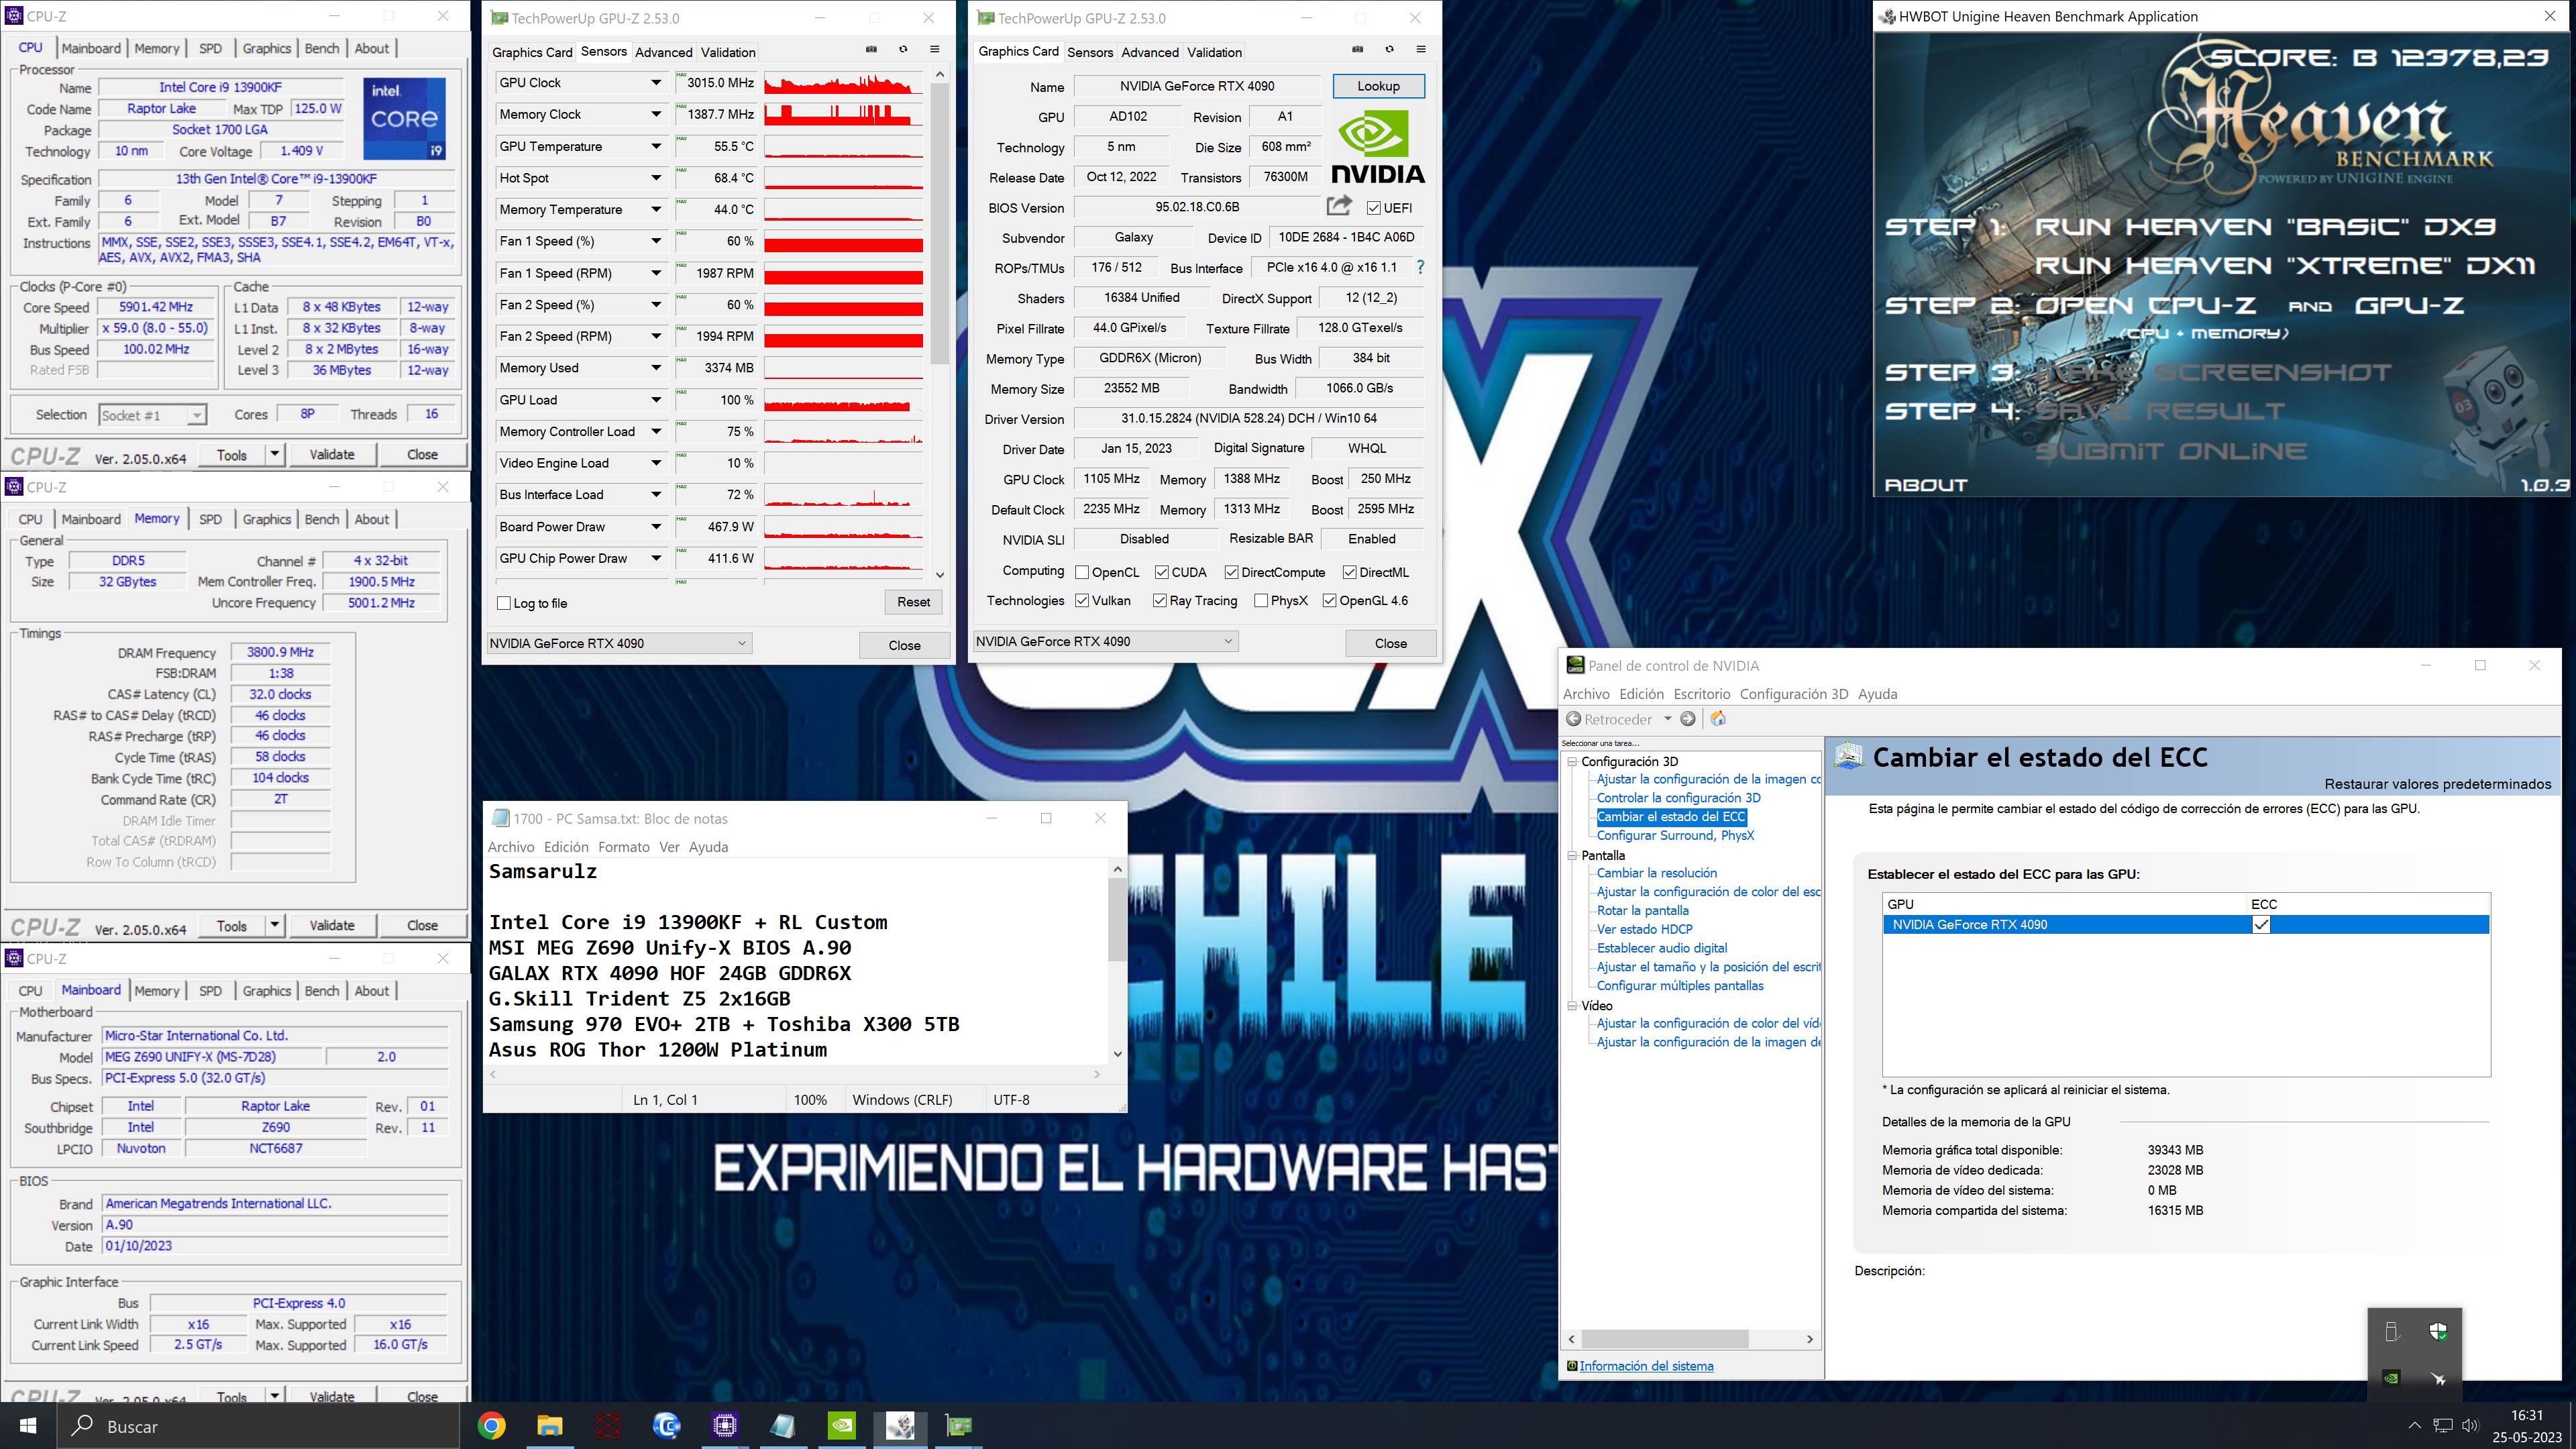Show hidden tray icons chevron
The height and width of the screenshot is (1449, 2576).
click(x=2415, y=1426)
